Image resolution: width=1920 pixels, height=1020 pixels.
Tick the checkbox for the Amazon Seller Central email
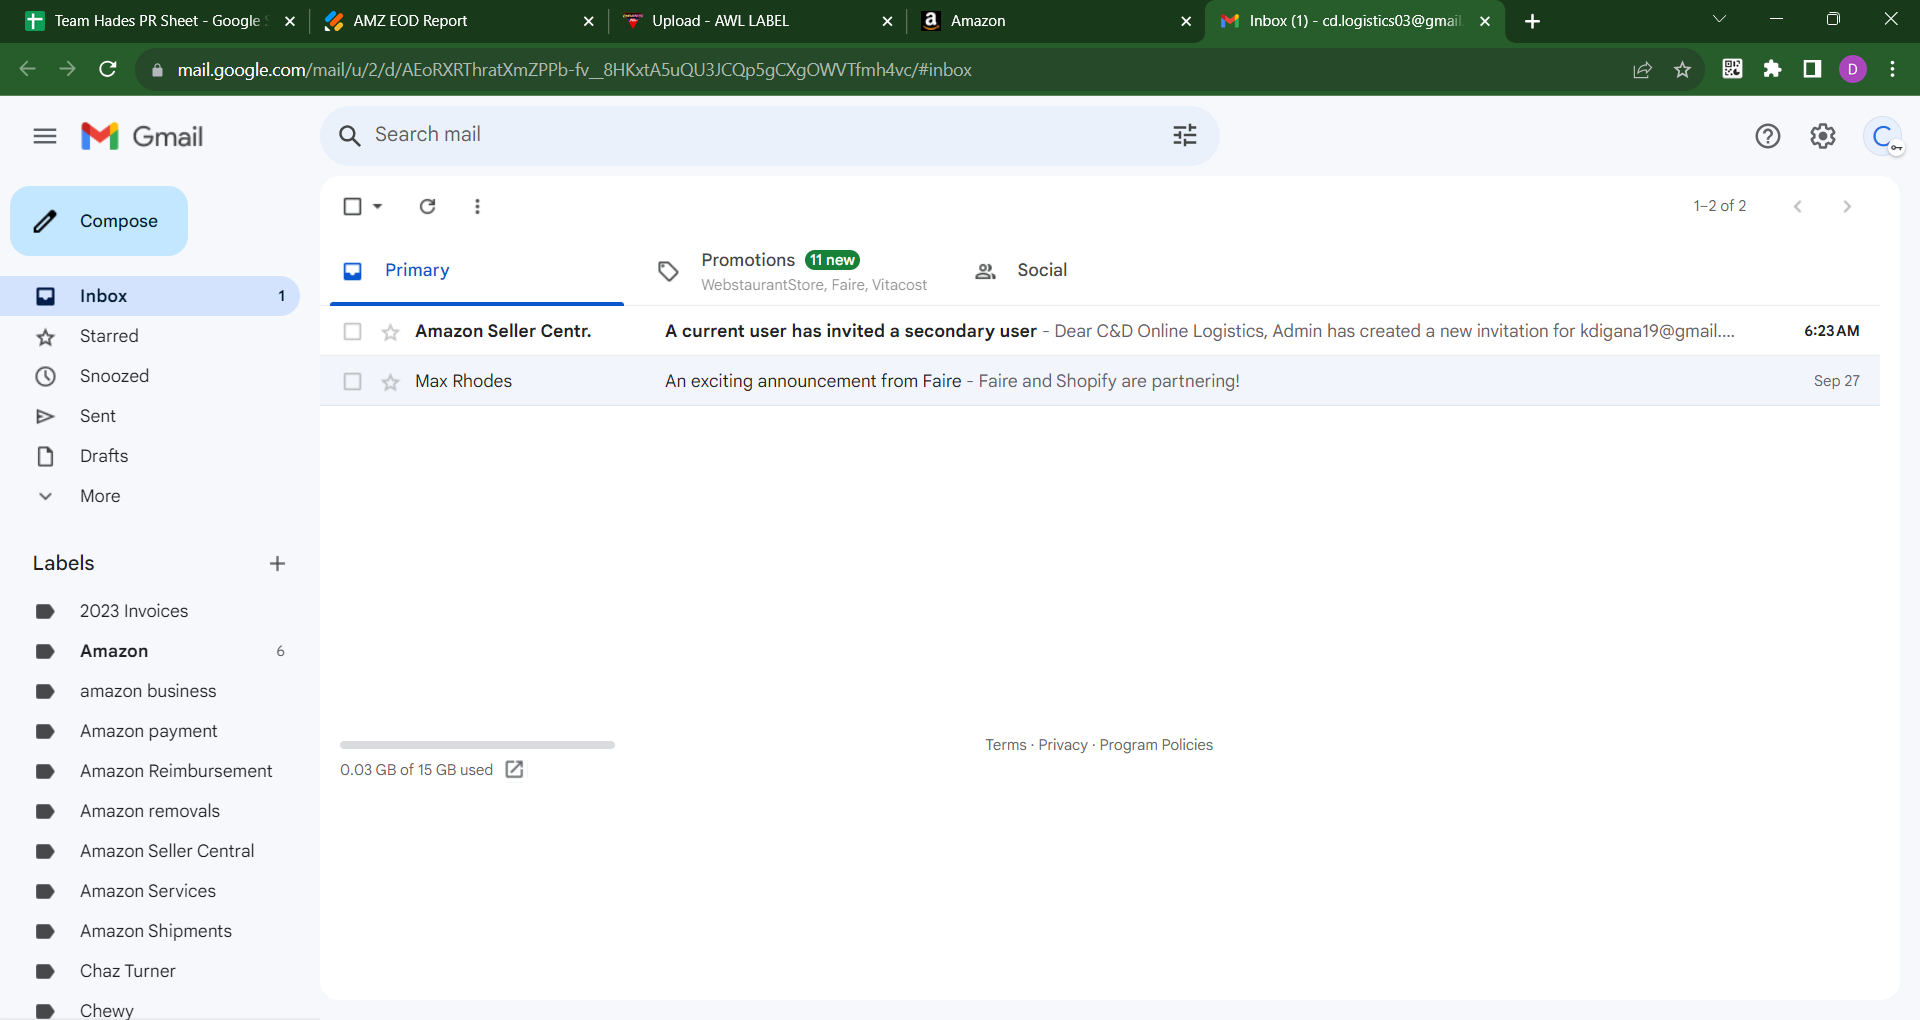352,331
